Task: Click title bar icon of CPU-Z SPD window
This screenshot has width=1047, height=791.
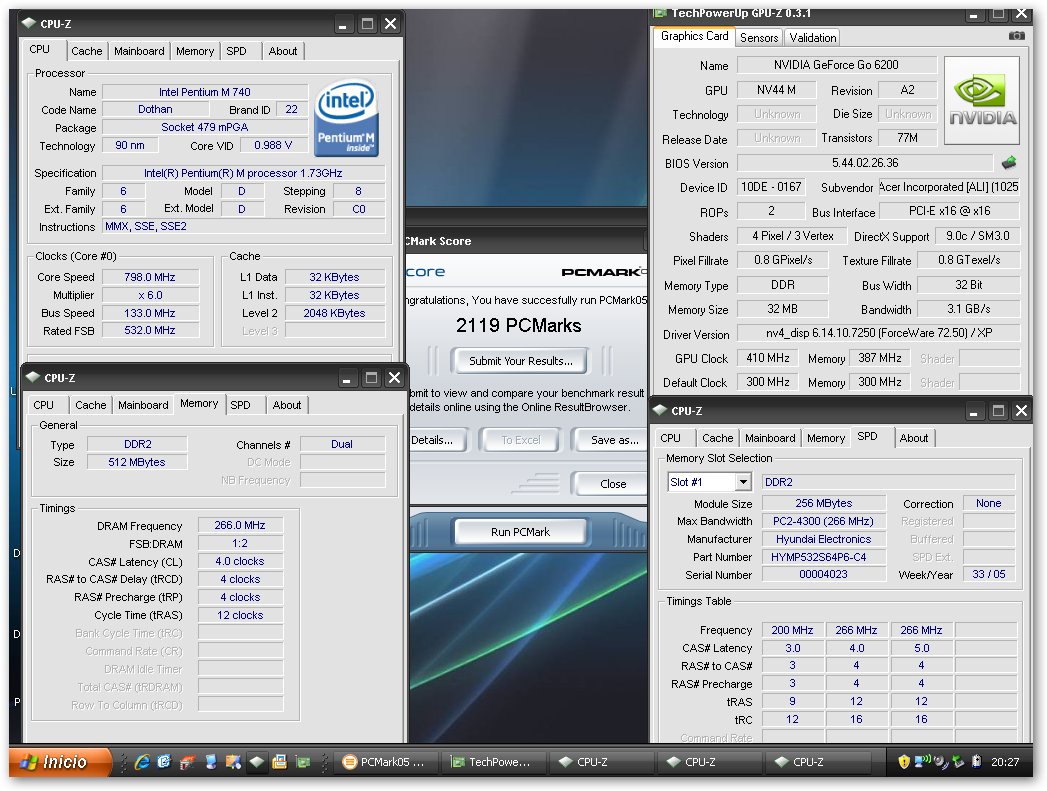Action: pyautogui.click(x=660, y=411)
